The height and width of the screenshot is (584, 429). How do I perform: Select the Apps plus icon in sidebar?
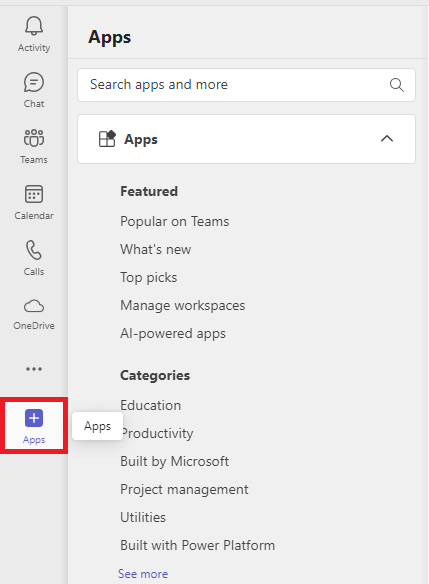coord(34,418)
